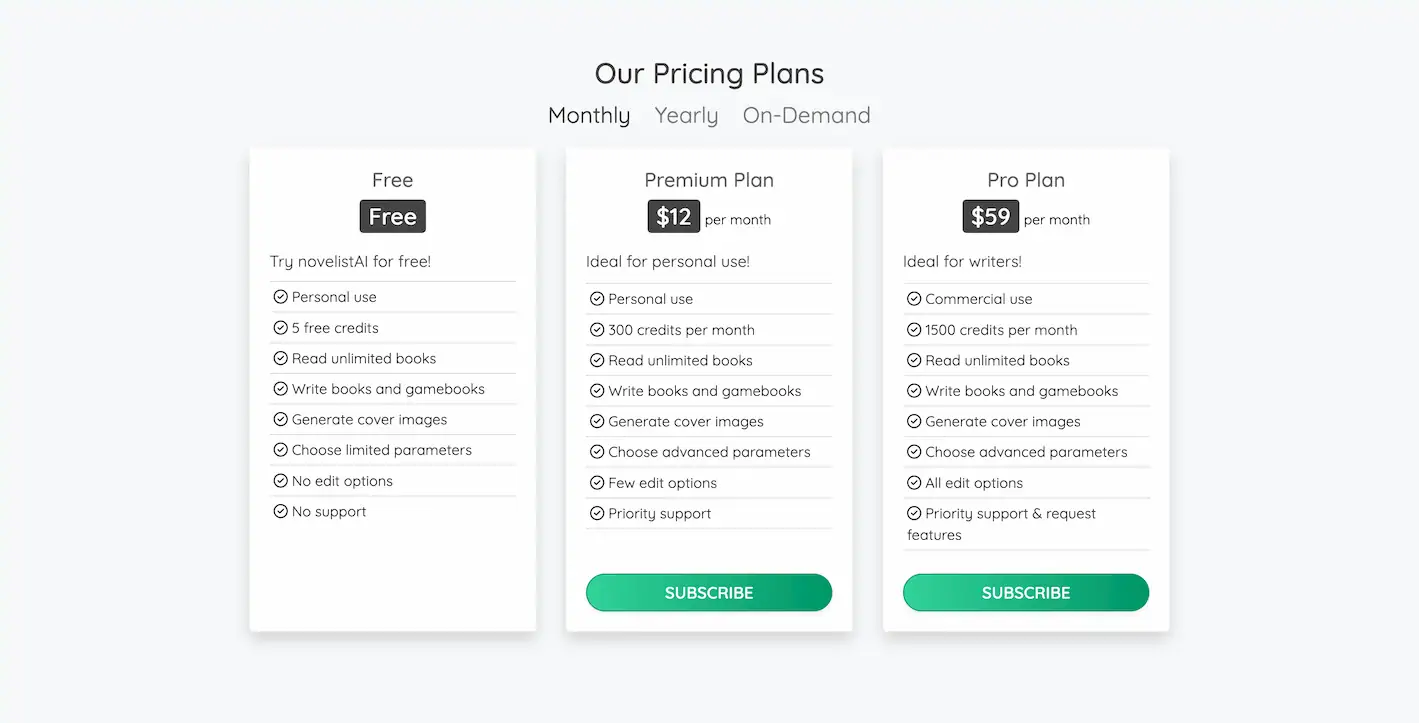The height and width of the screenshot is (723, 1419).
Task: Toggle the checkmark next to No support in Free plan
Action: [280, 511]
